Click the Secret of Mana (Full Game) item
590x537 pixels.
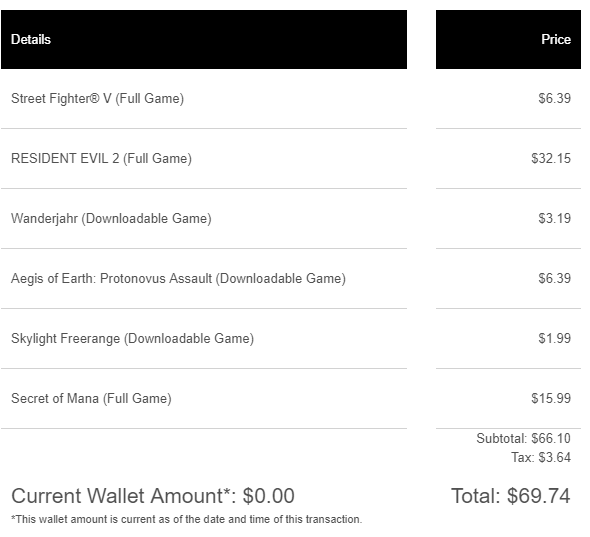coord(91,399)
